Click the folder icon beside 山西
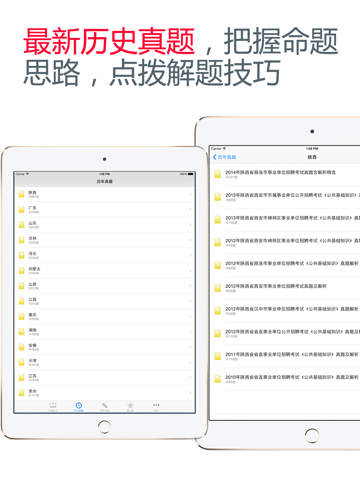 (x=22, y=286)
